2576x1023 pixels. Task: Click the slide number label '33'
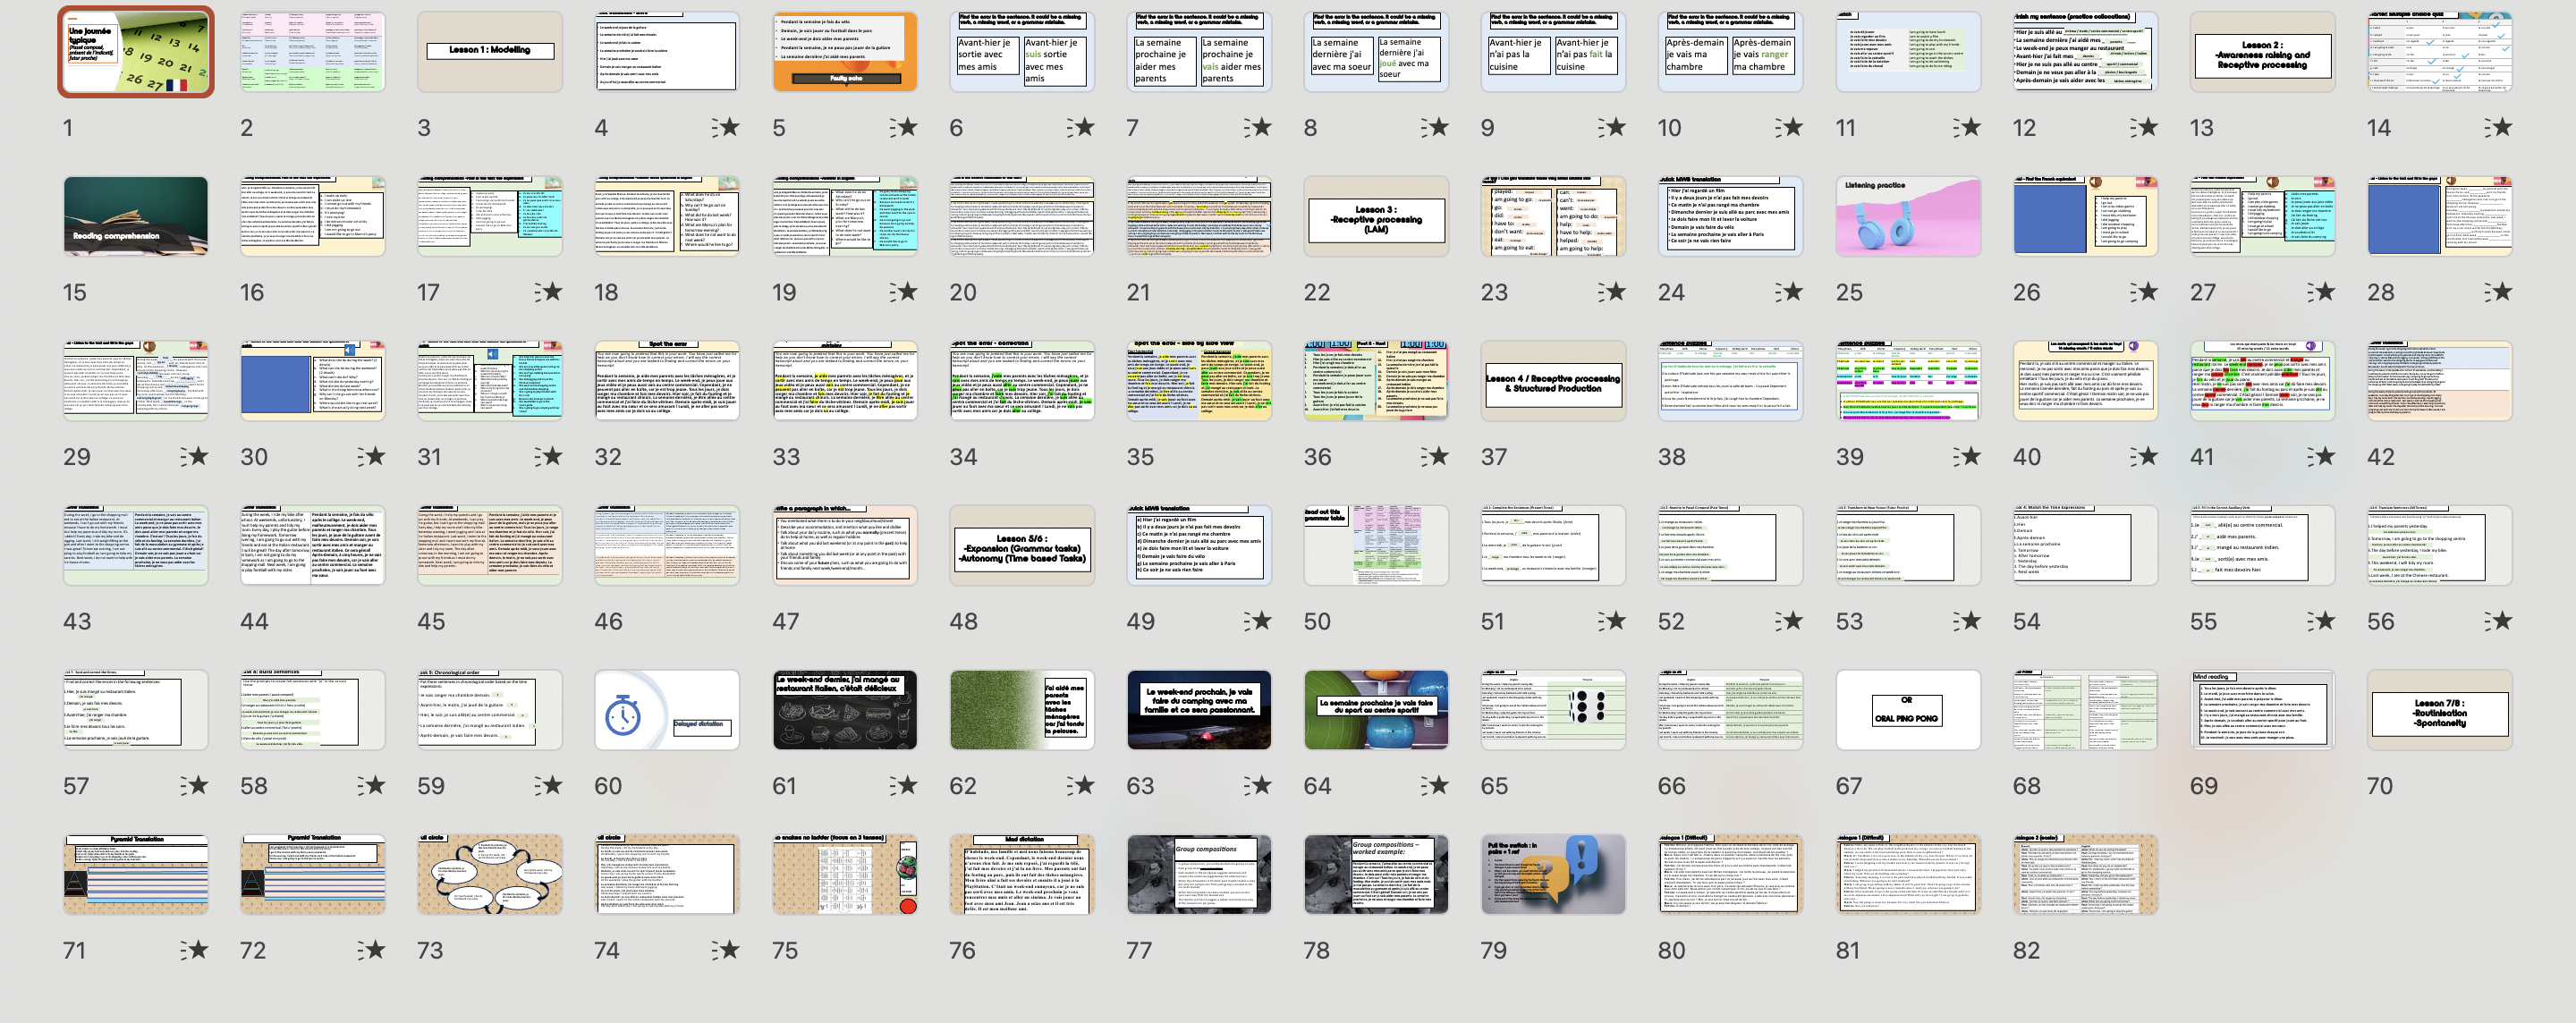coord(786,457)
